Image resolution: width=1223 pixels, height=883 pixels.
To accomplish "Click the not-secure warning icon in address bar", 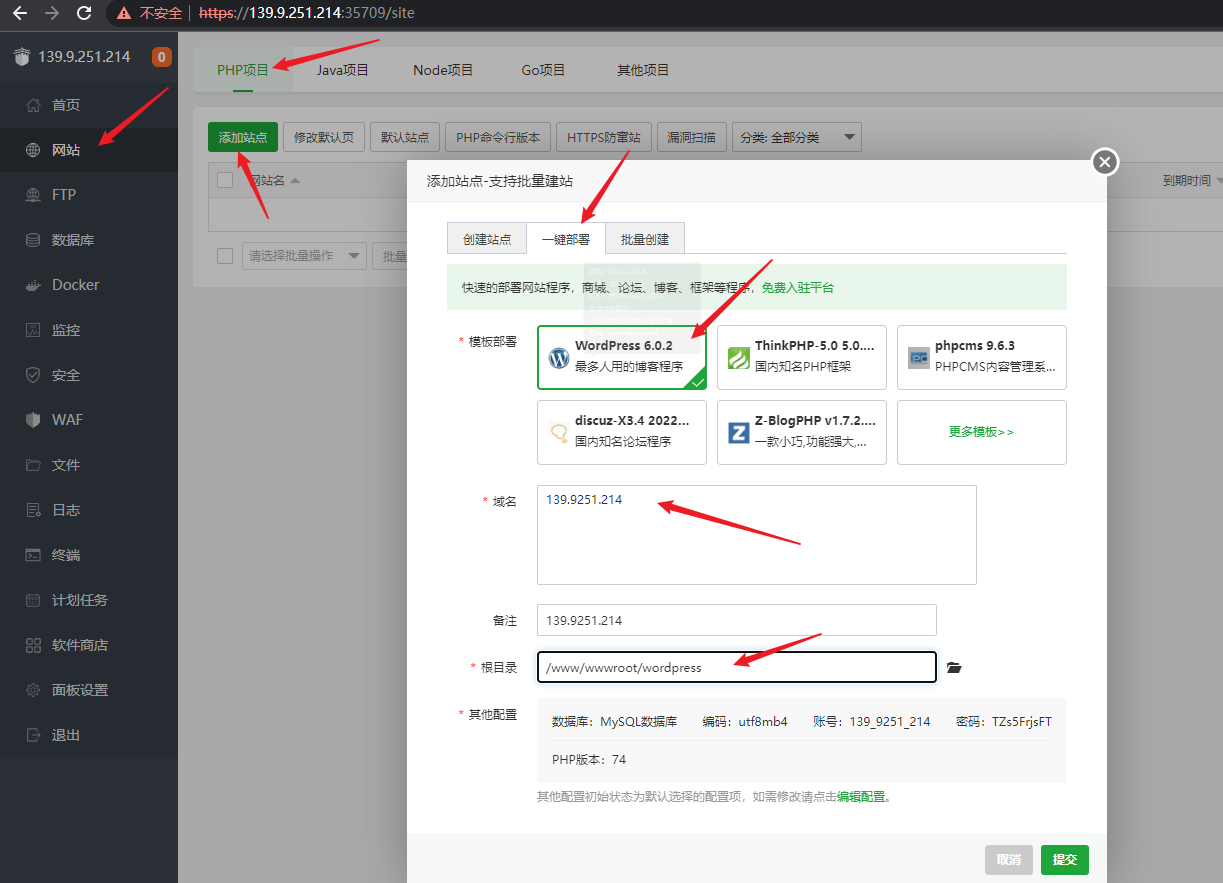I will 124,13.
